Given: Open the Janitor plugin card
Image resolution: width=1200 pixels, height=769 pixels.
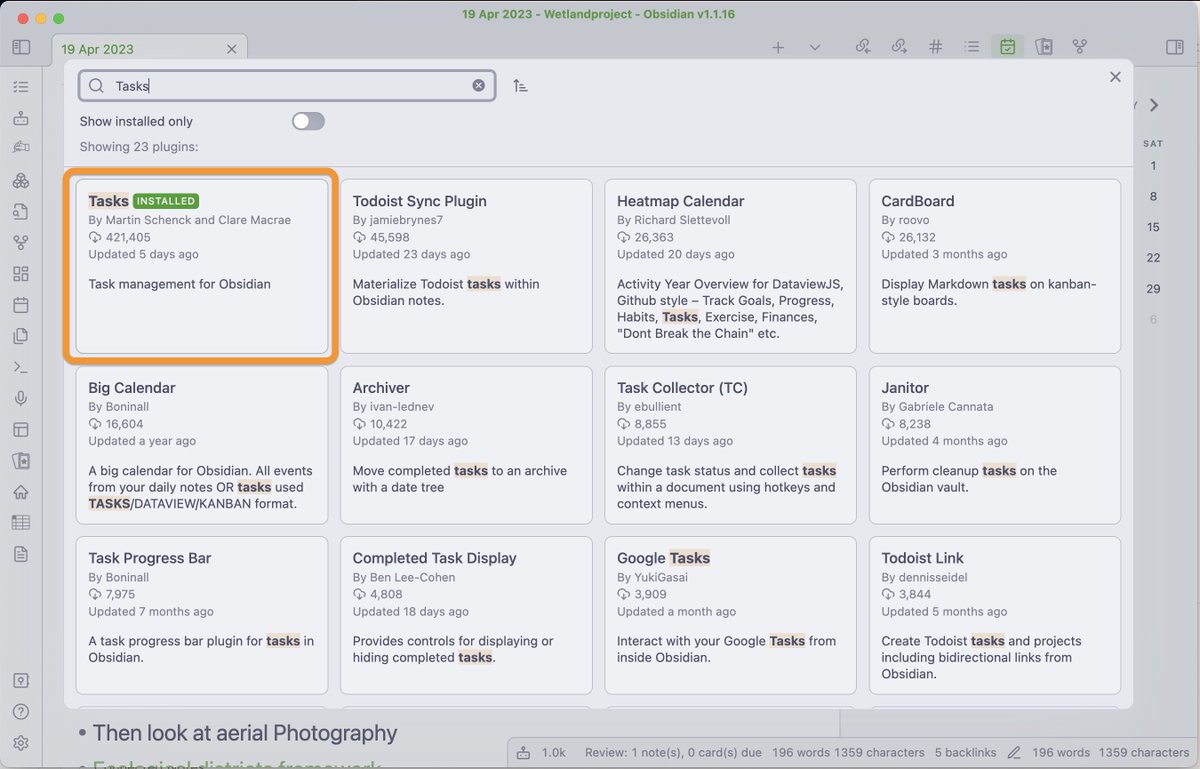Looking at the screenshot, I should click(995, 445).
